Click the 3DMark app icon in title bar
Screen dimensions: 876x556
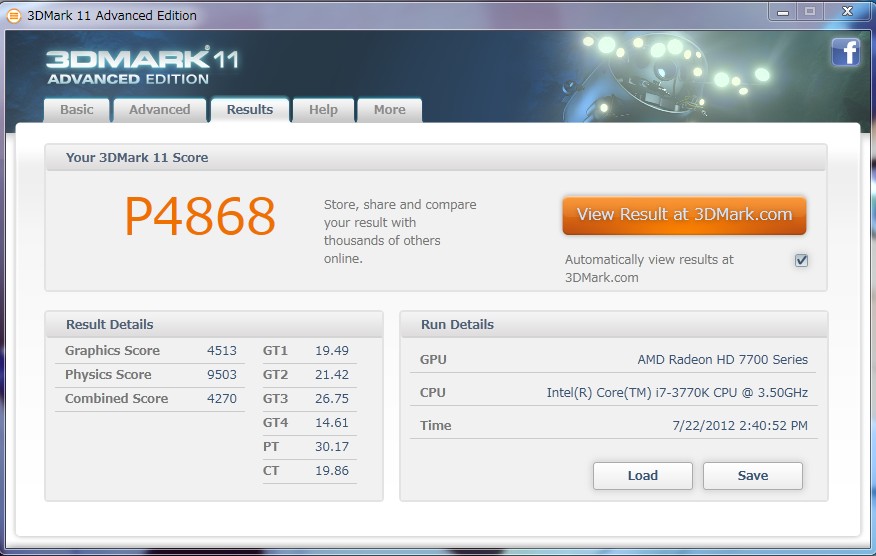(x=13, y=16)
